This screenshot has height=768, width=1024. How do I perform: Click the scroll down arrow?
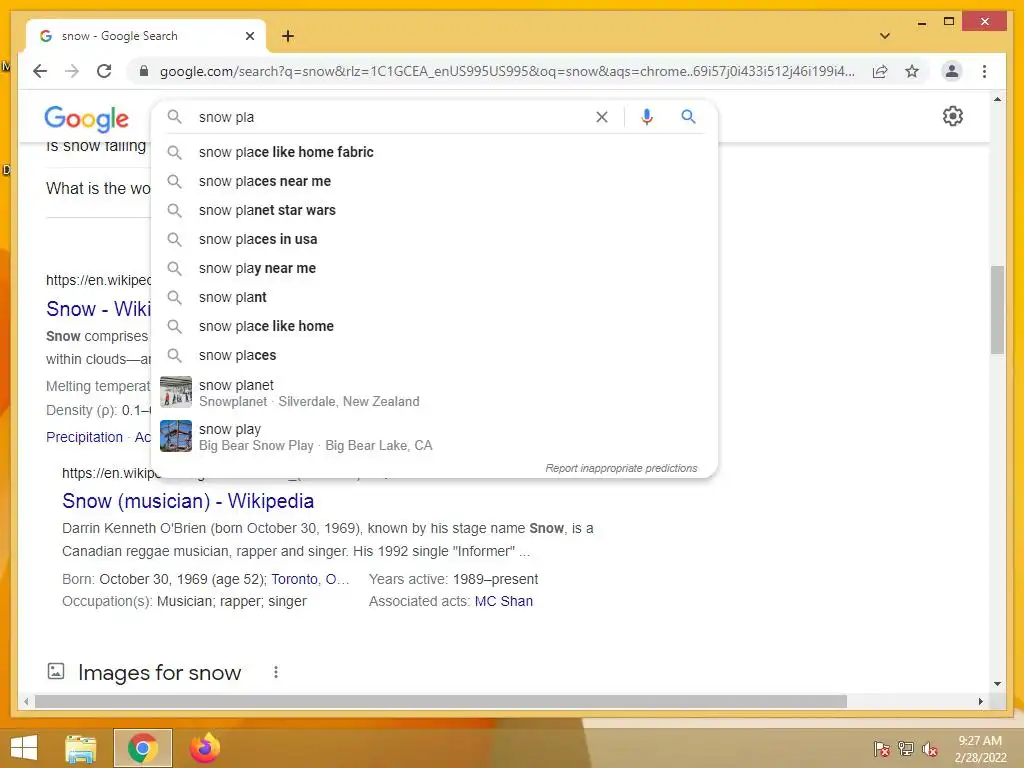(997, 684)
